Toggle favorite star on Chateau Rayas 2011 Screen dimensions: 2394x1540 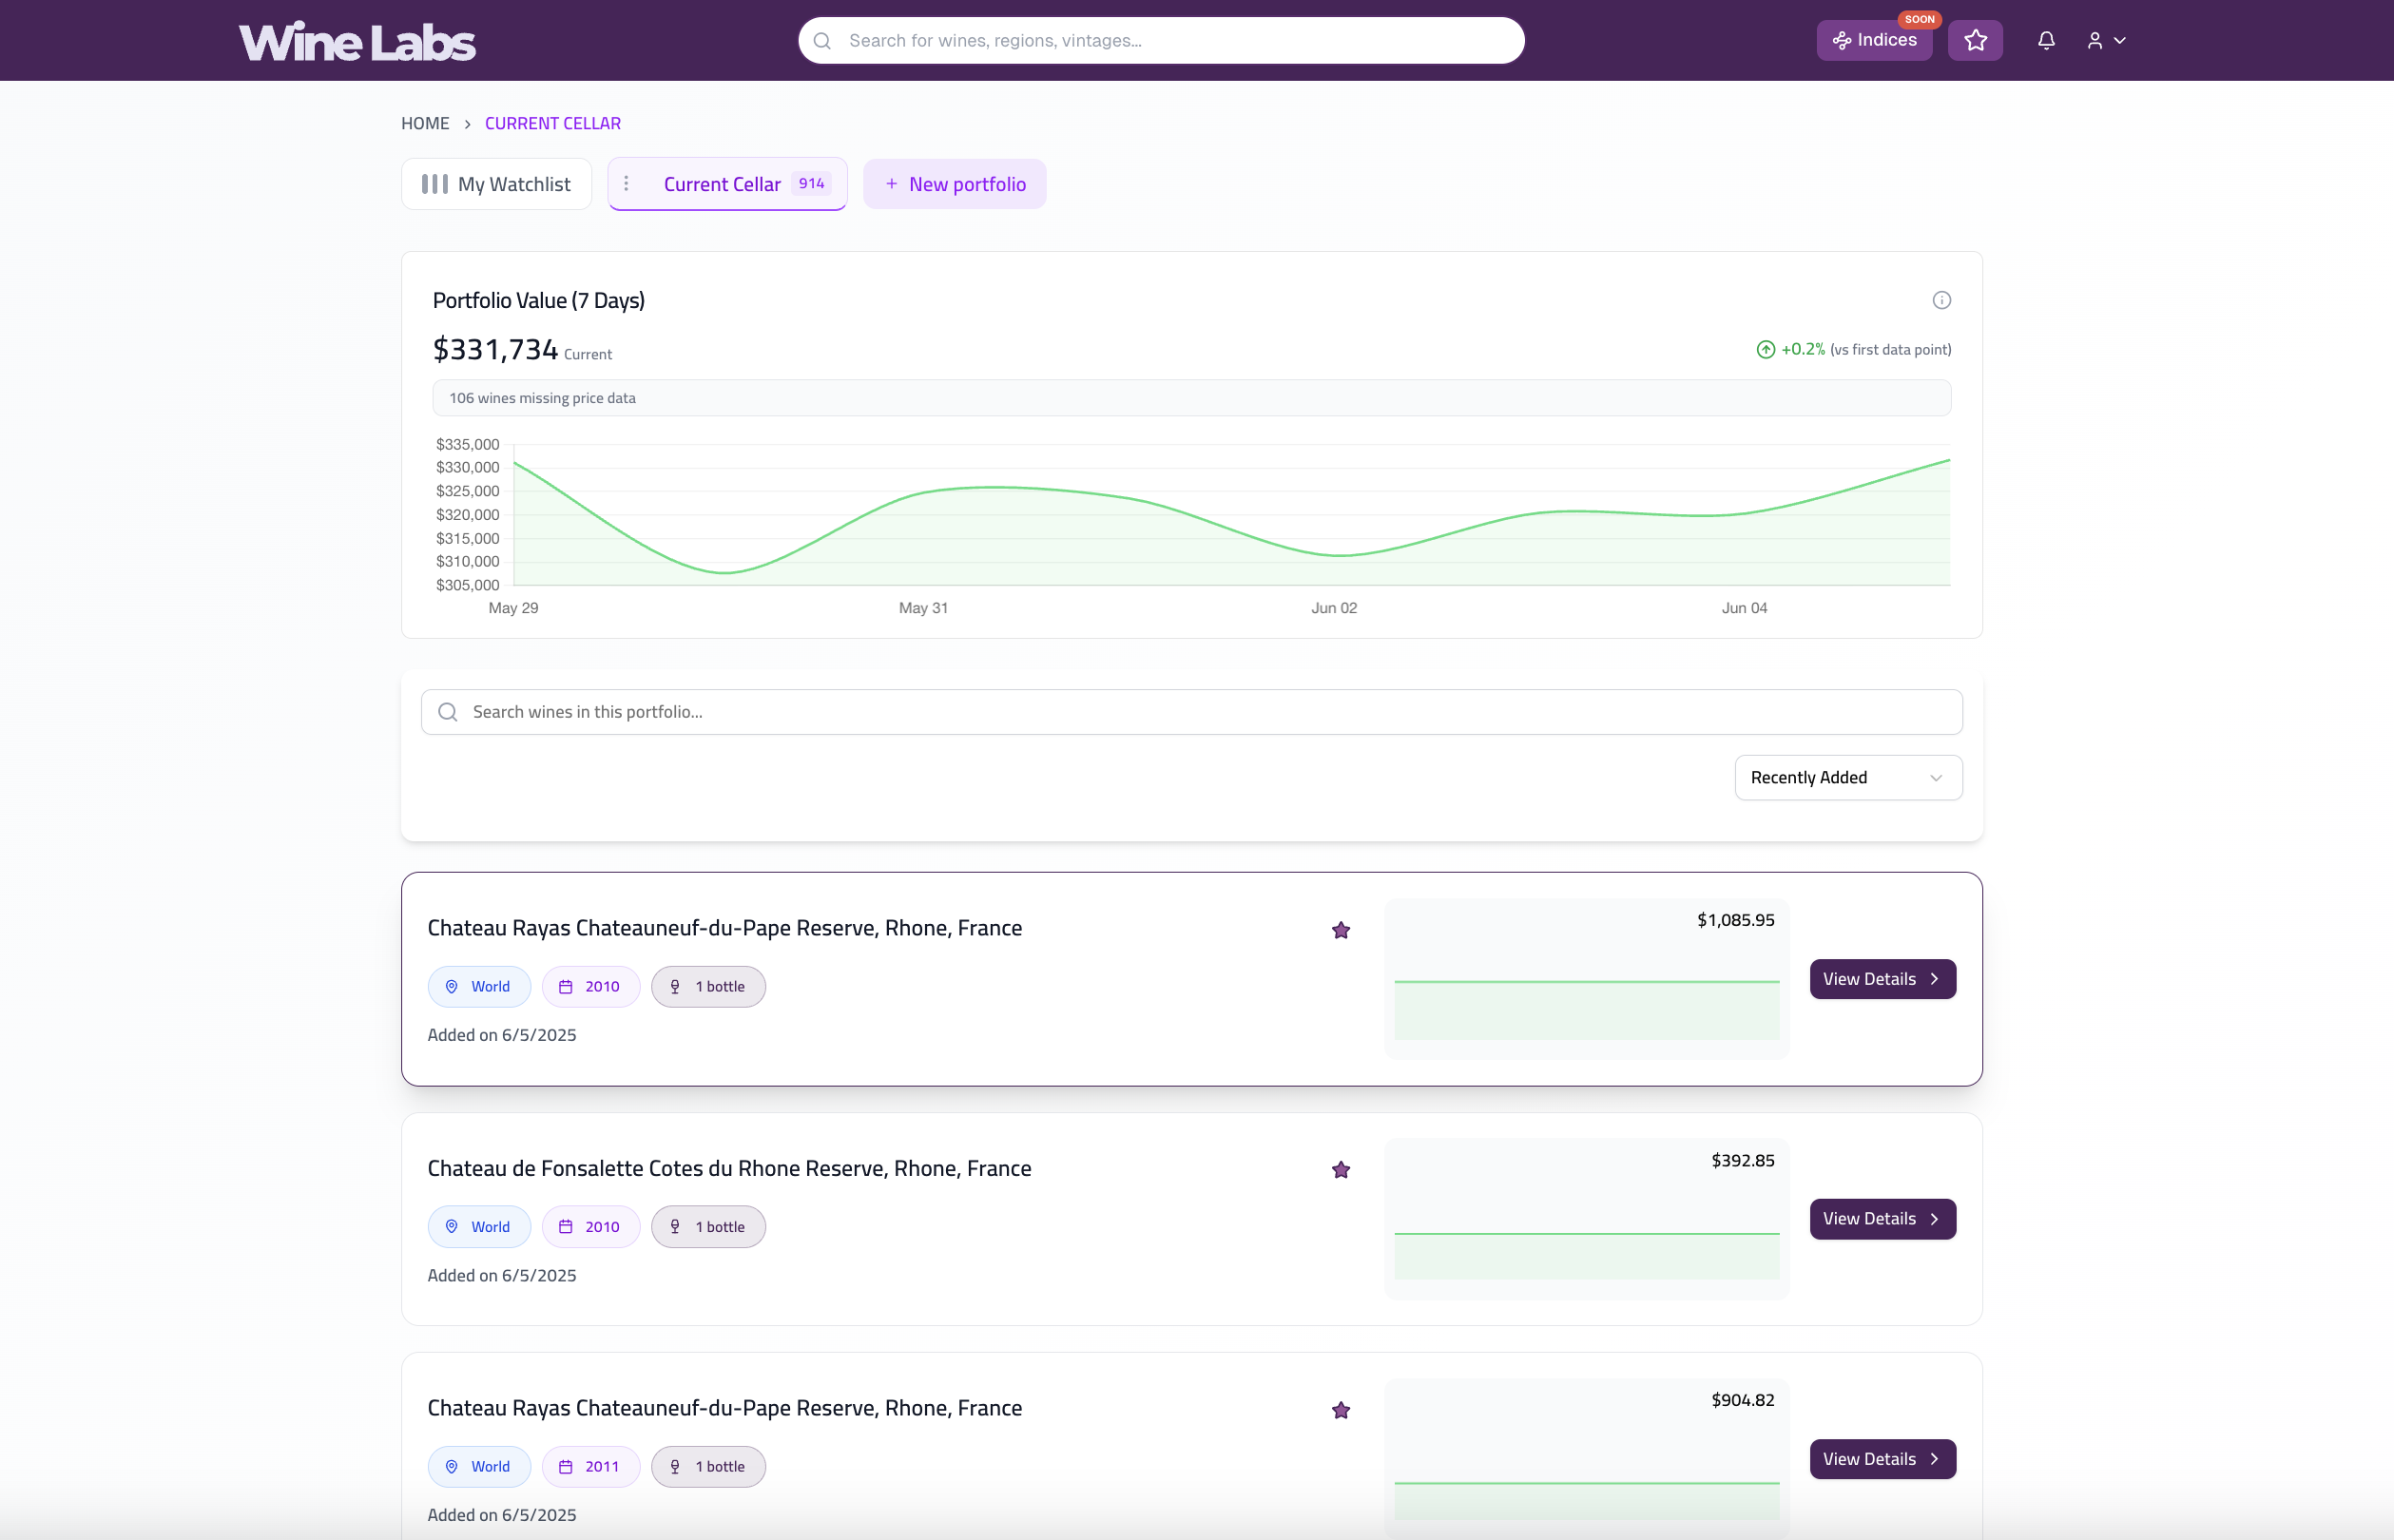[1341, 1410]
